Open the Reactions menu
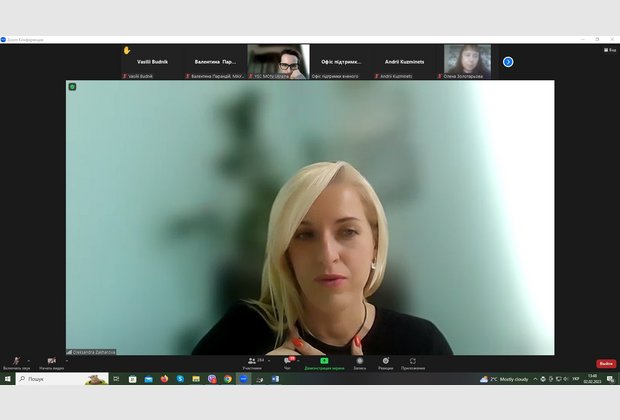This screenshot has width=620, height=420. click(386, 363)
